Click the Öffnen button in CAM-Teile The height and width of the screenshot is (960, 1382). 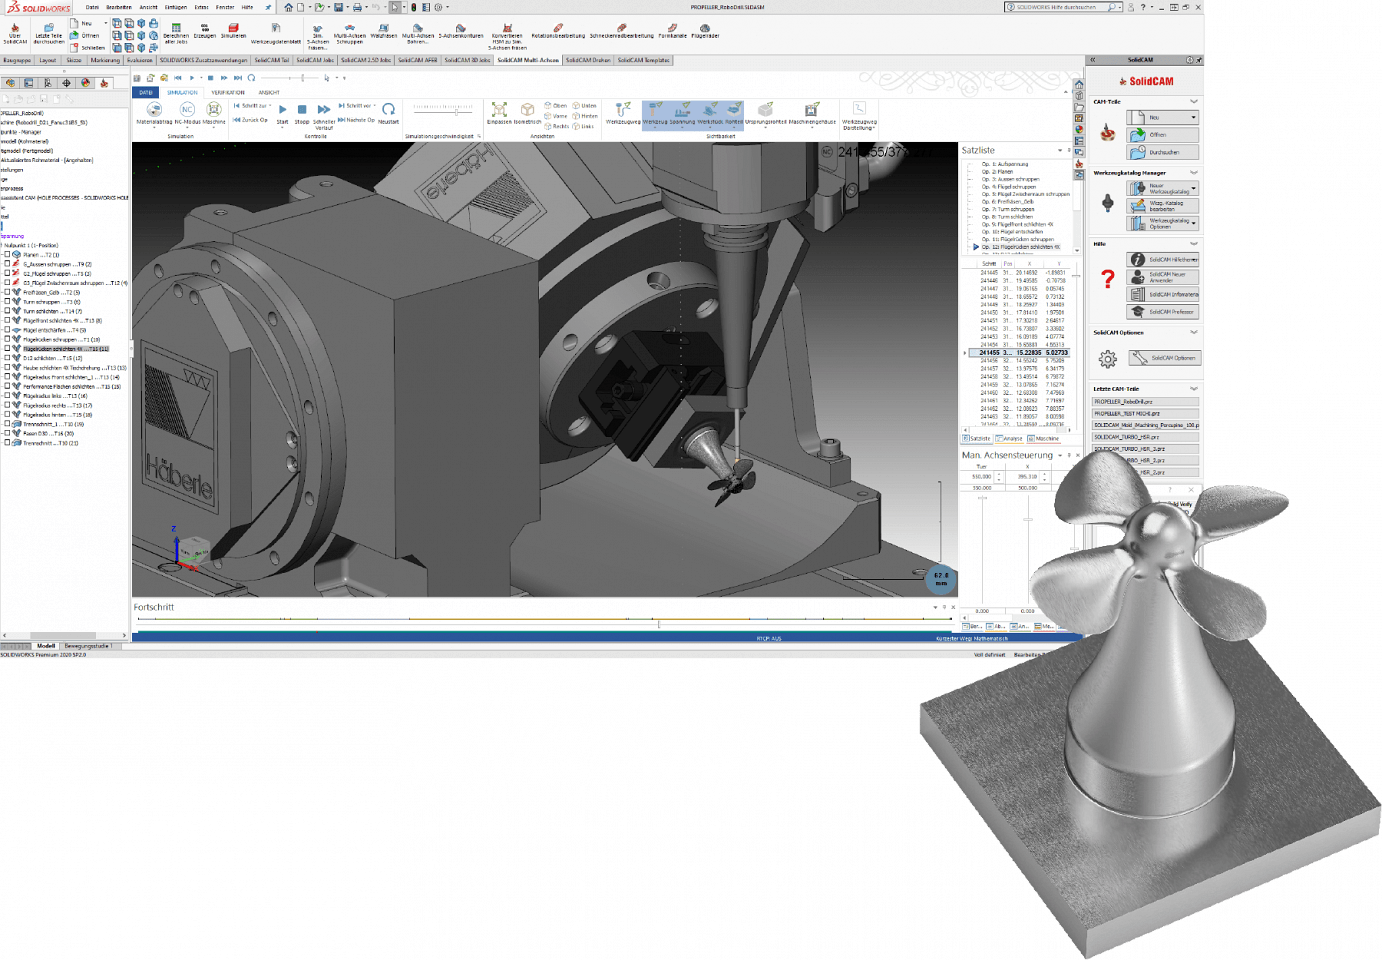point(1162,135)
